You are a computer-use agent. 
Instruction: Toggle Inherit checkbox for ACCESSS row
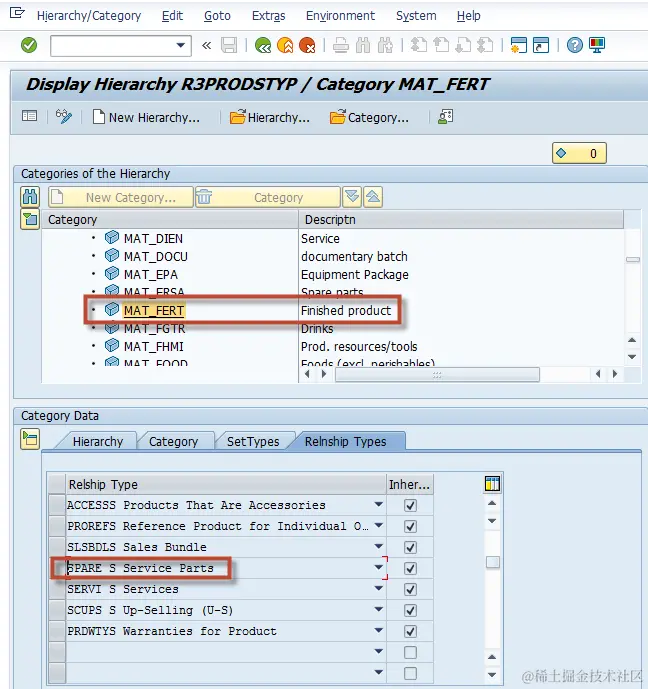(x=410, y=505)
